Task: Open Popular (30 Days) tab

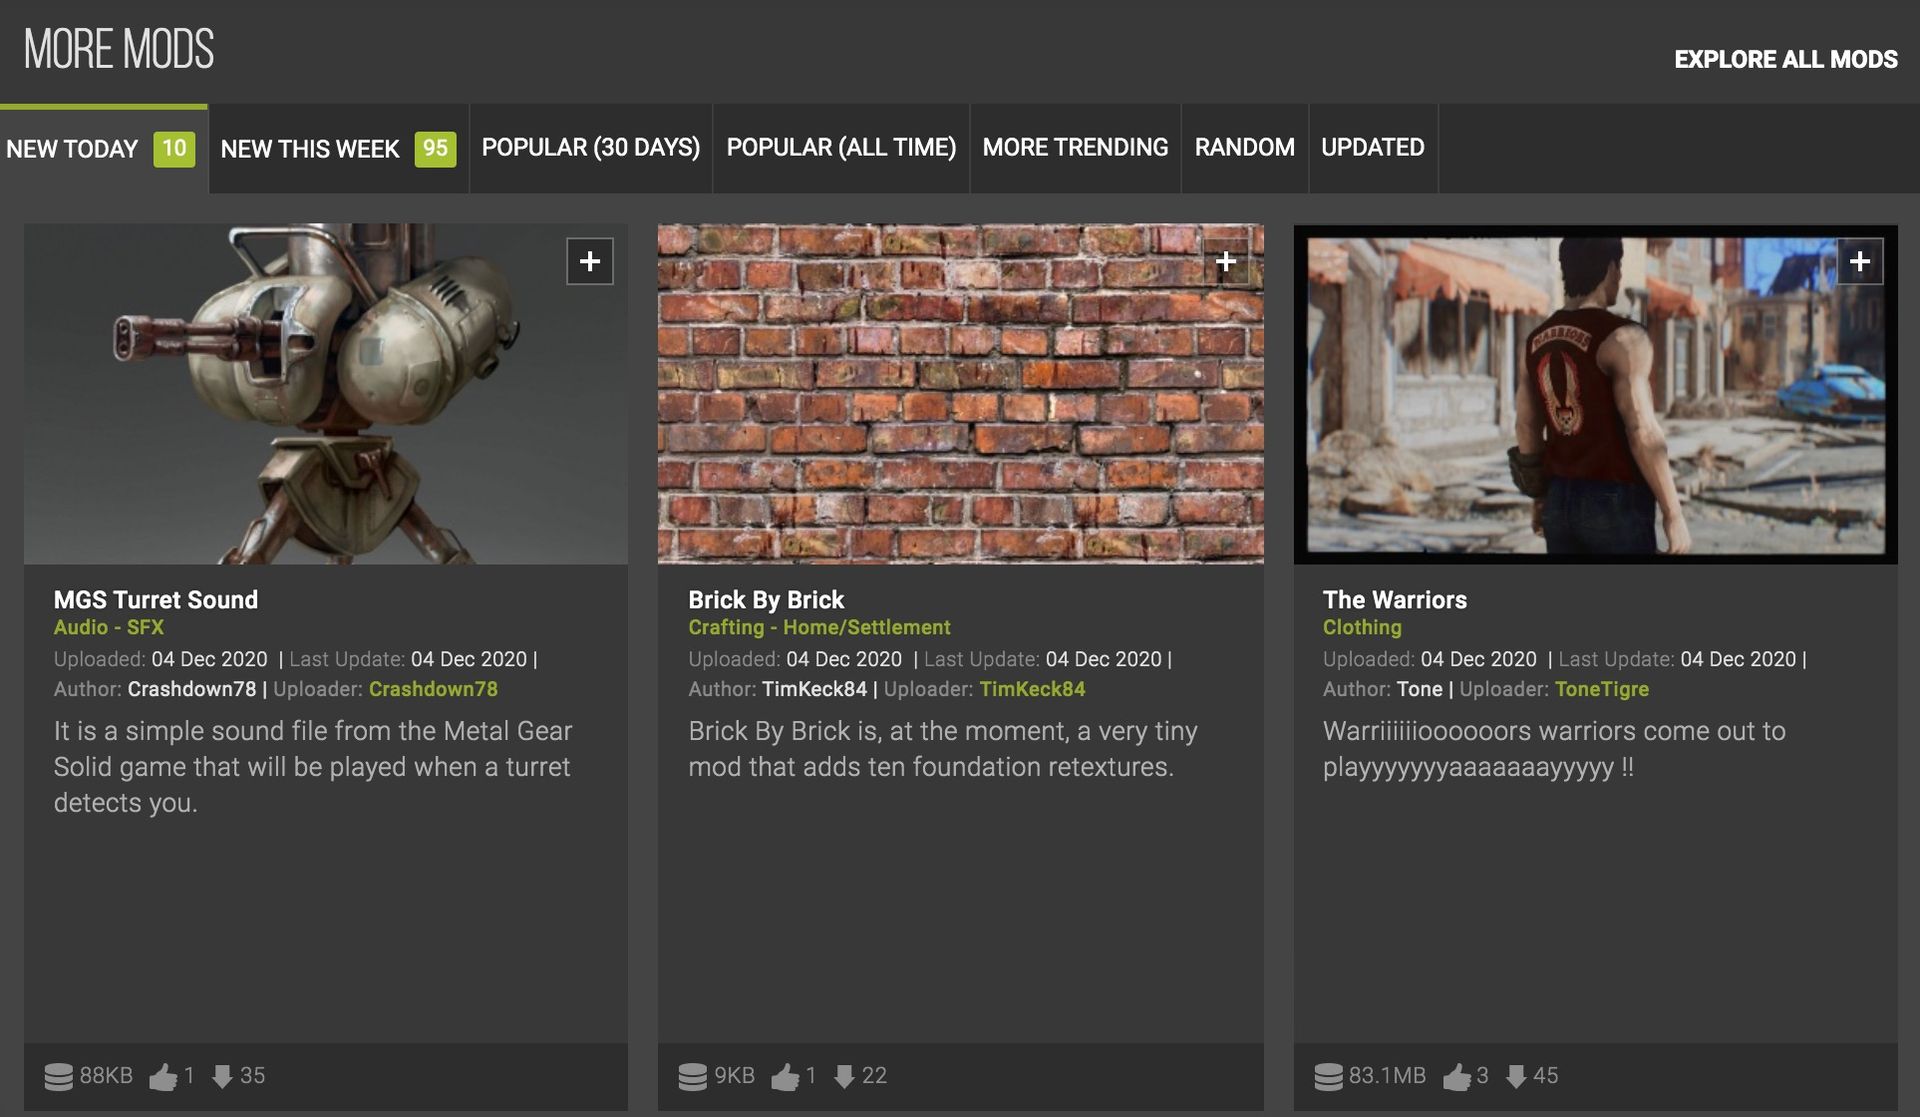Action: coord(590,148)
